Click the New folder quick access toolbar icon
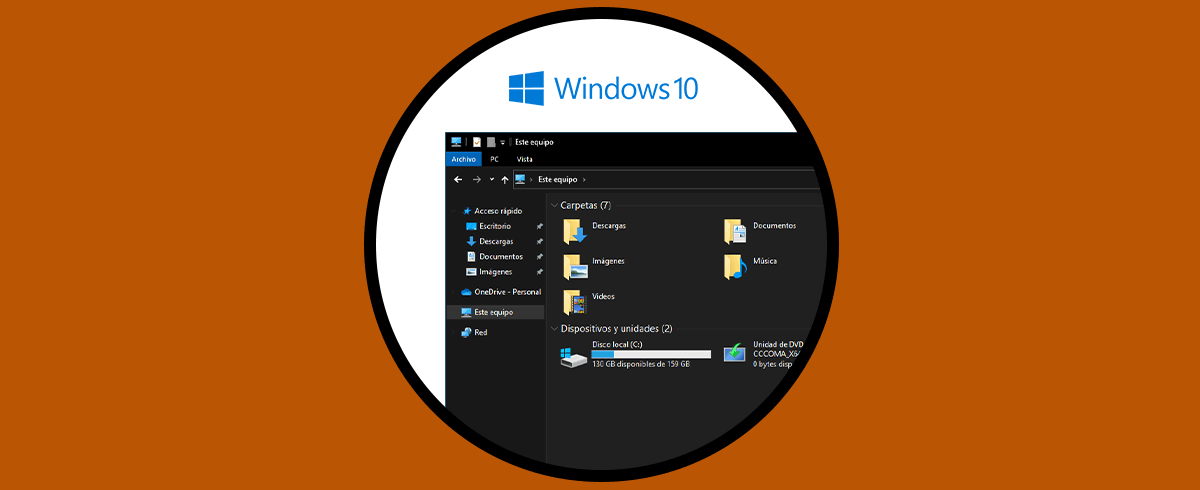 pyautogui.click(x=490, y=142)
